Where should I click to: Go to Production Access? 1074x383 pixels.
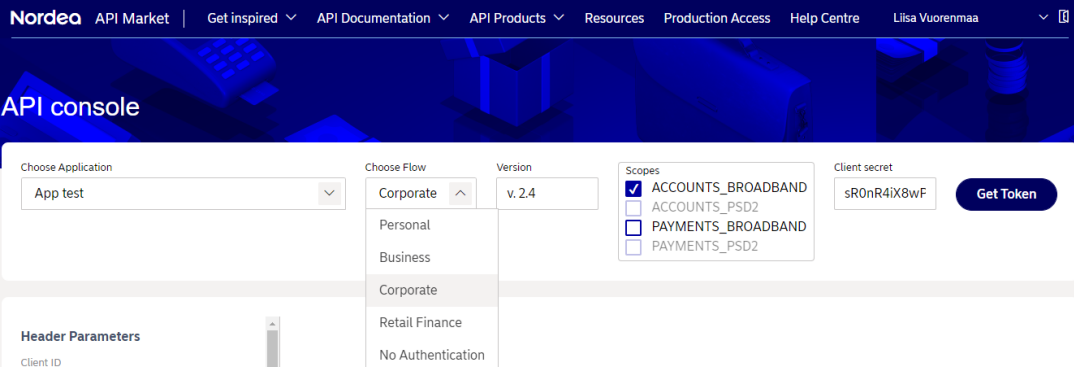(717, 18)
